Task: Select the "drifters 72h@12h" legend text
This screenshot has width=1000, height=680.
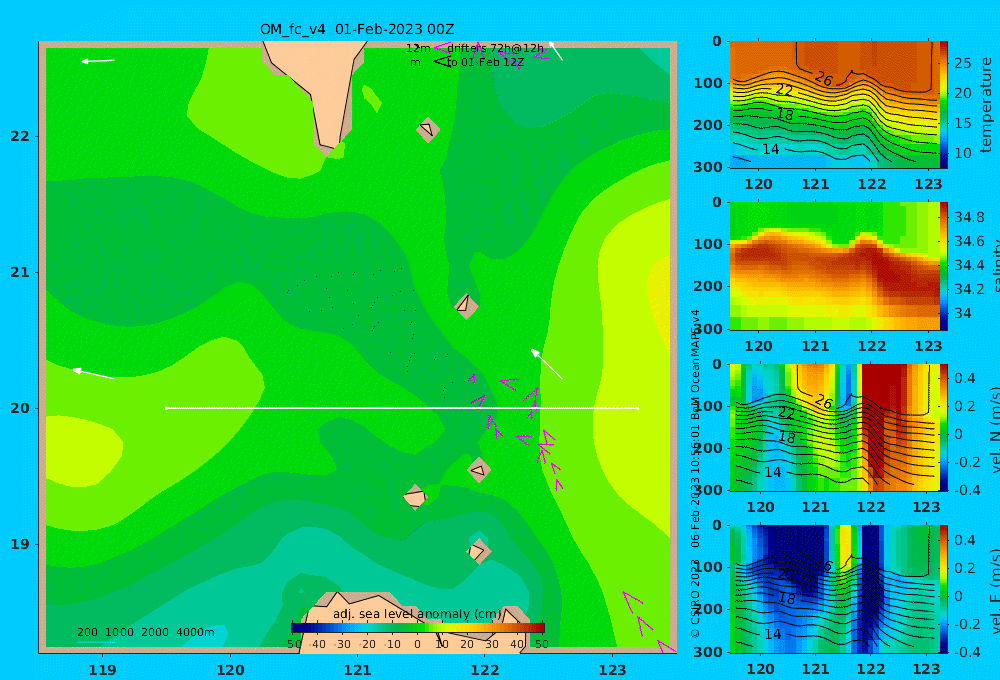Action: pos(496,48)
